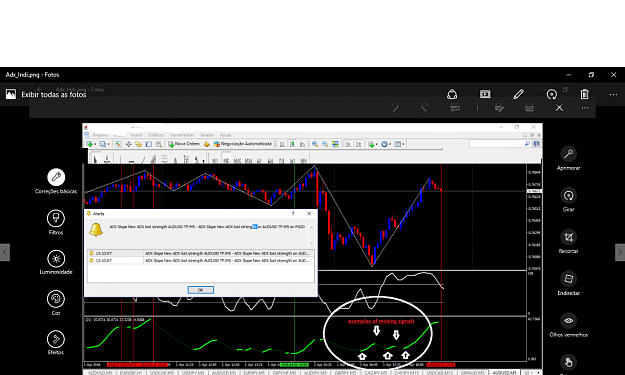Switch to the EURJPY,M5 chart tab
Image resolution: width=625 pixels, height=375 pixels.
tap(254, 373)
